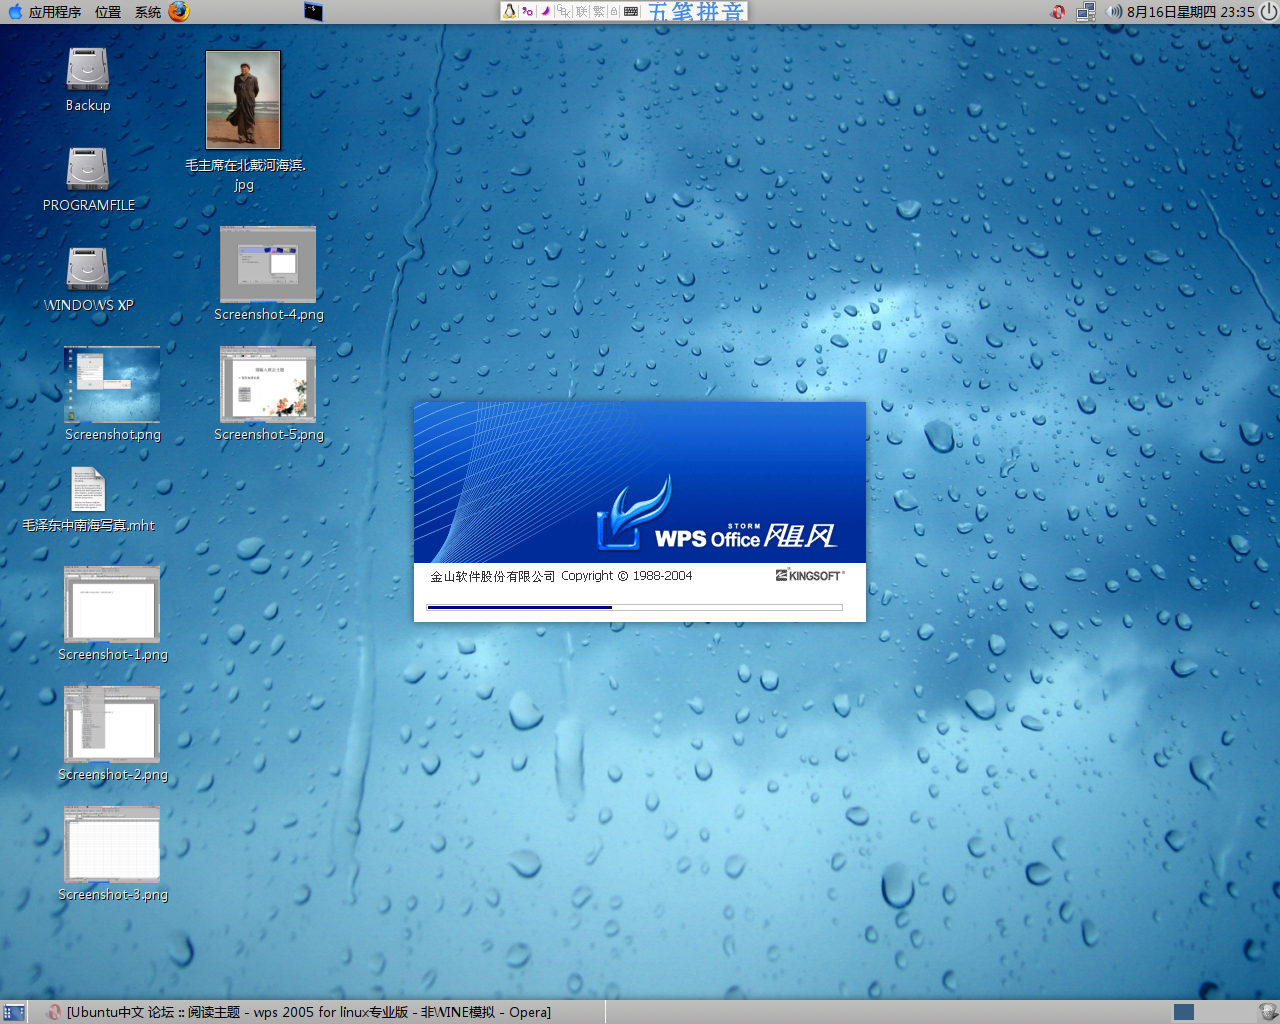
Task: Open the calendar from the 8月16日星期四 clock
Action: coord(1190,12)
